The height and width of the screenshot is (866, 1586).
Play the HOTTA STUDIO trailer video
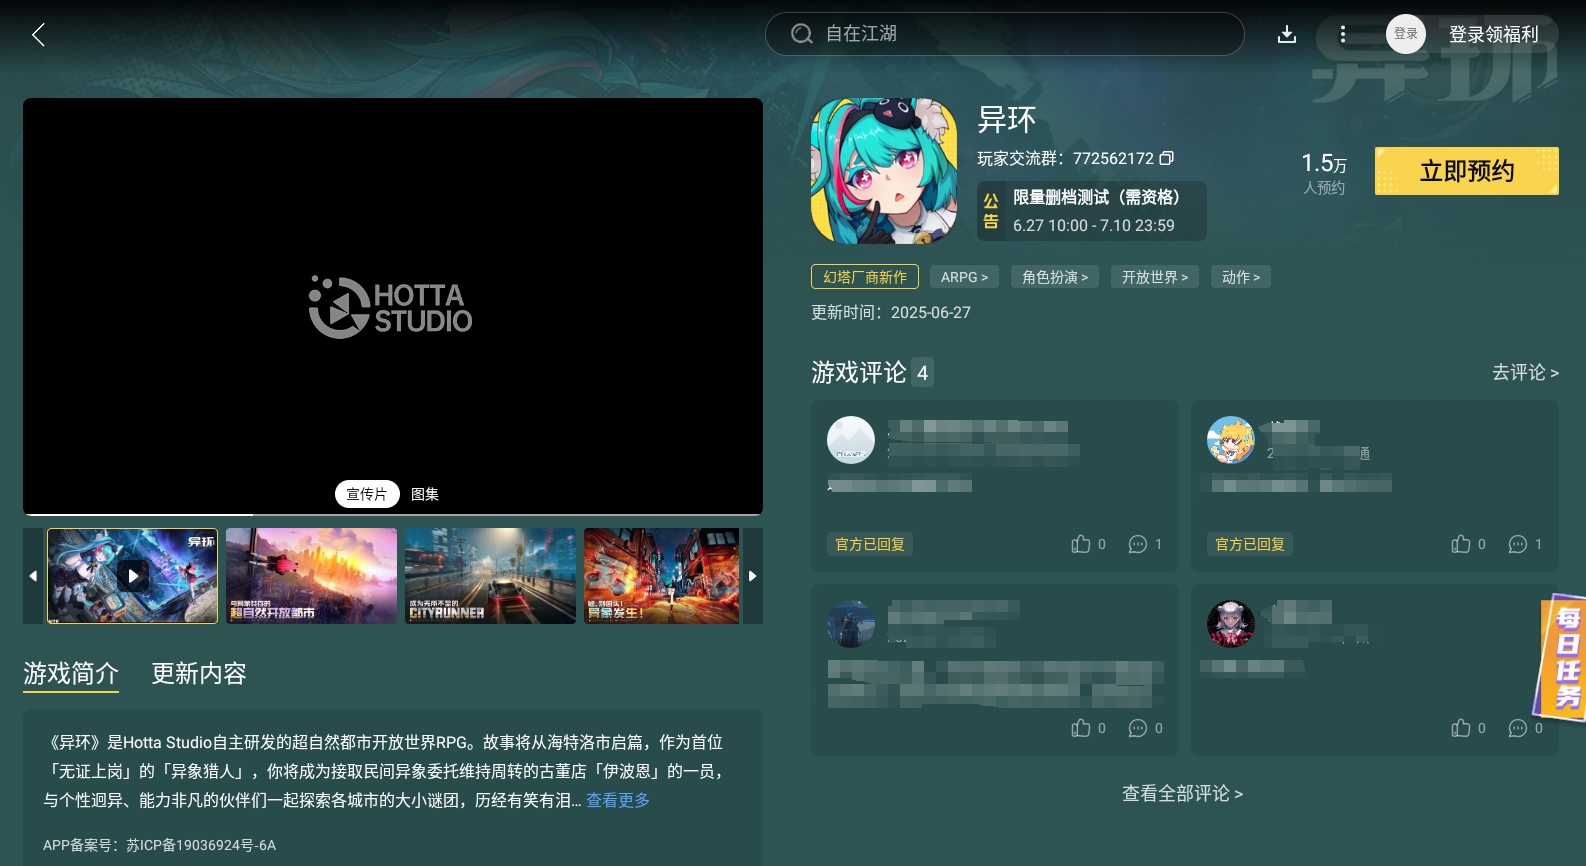click(x=393, y=306)
